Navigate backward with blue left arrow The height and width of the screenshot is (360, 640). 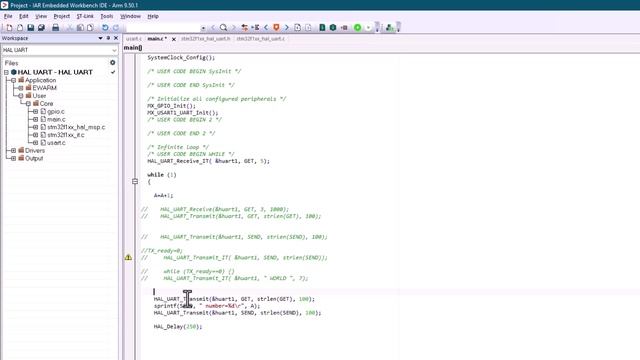266,28
